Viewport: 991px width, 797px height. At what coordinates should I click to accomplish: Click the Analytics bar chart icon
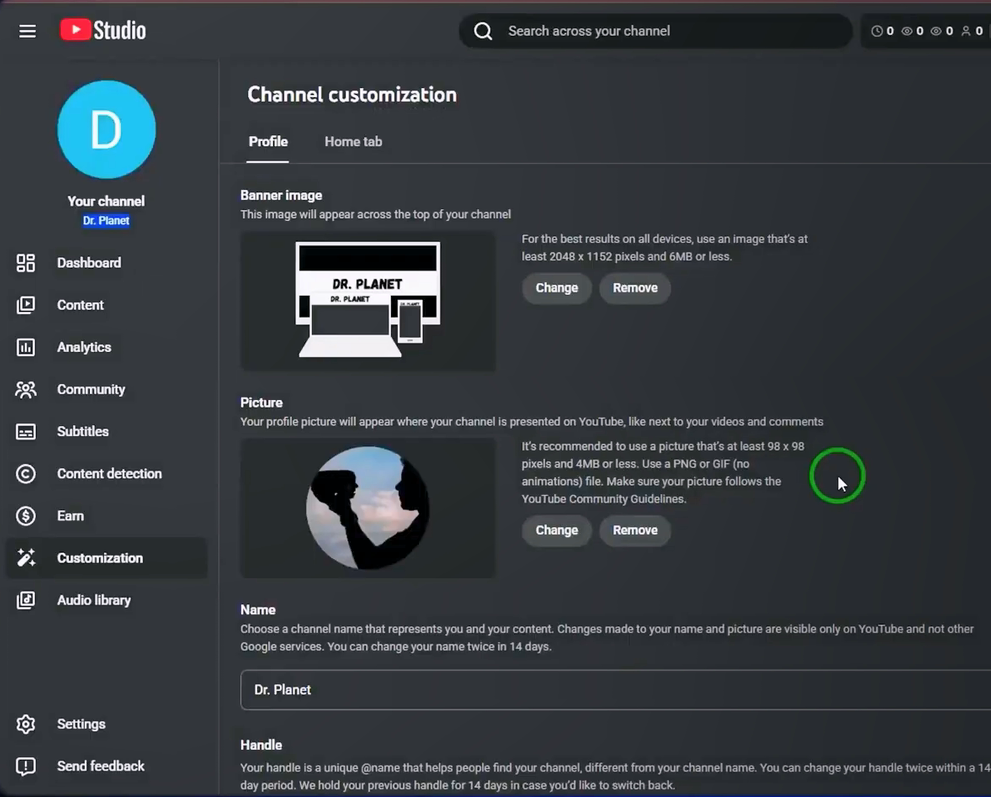tap(26, 347)
